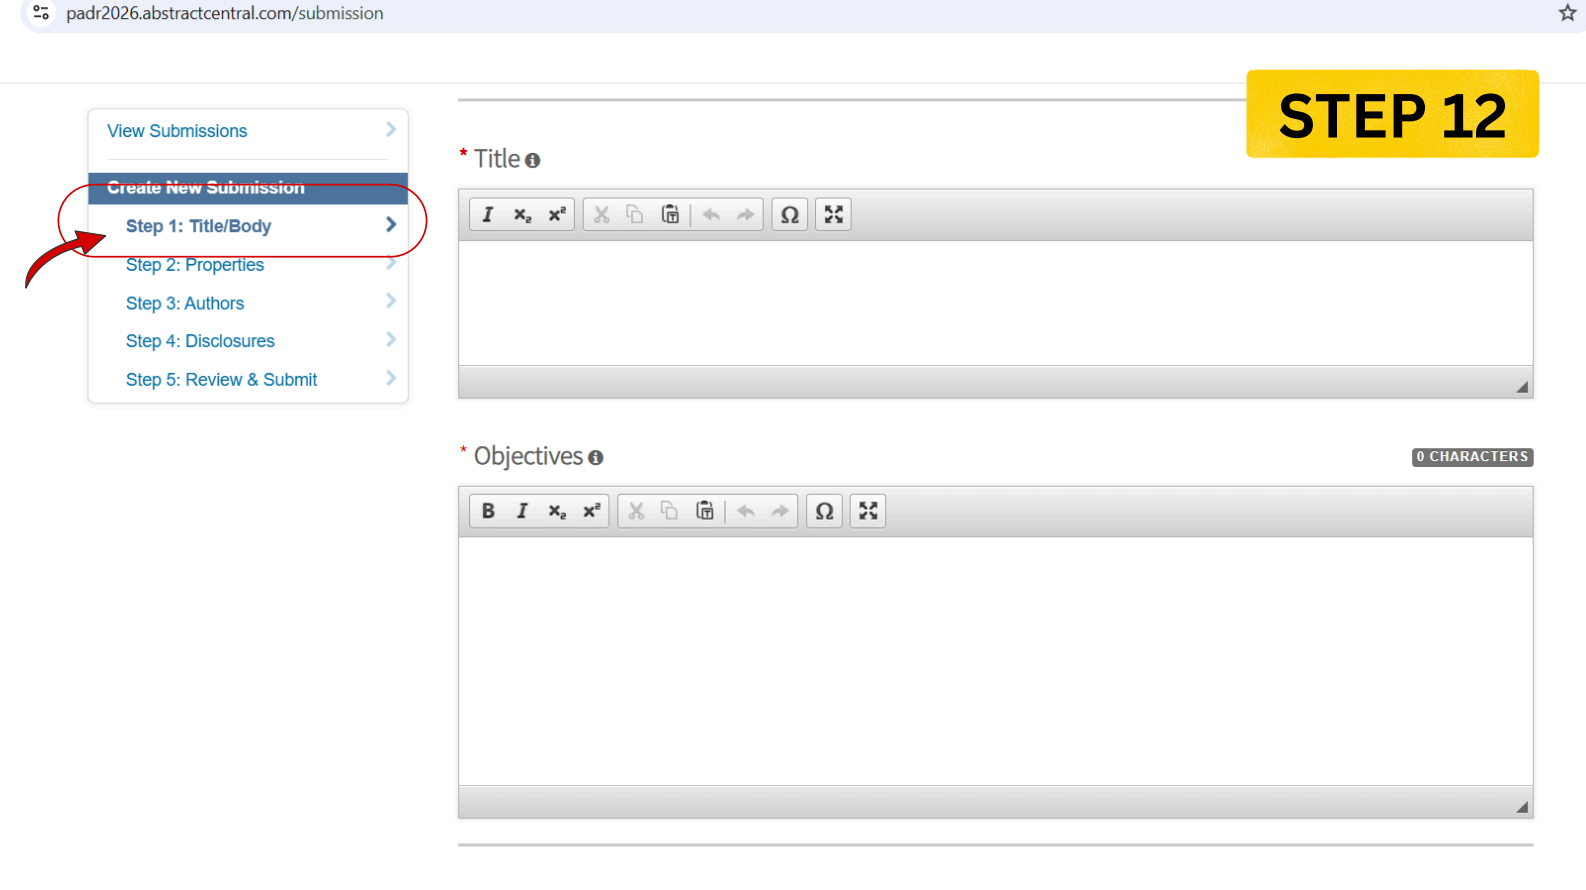Click the 0 CHARACTERS counter badge
The image size is (1586, 890).
1472,457
